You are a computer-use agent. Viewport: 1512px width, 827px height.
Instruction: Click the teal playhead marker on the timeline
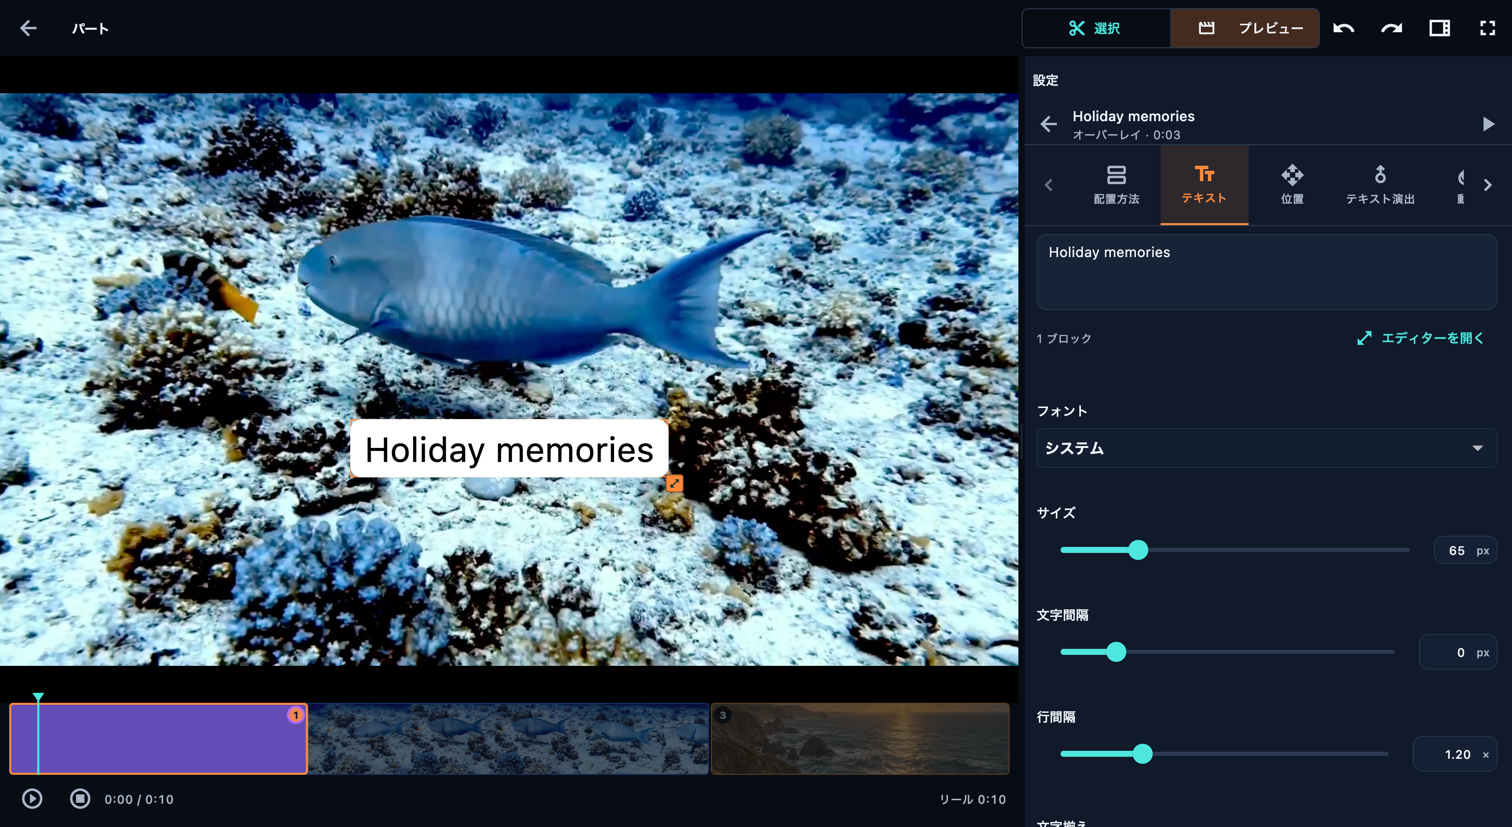(38, 697)
